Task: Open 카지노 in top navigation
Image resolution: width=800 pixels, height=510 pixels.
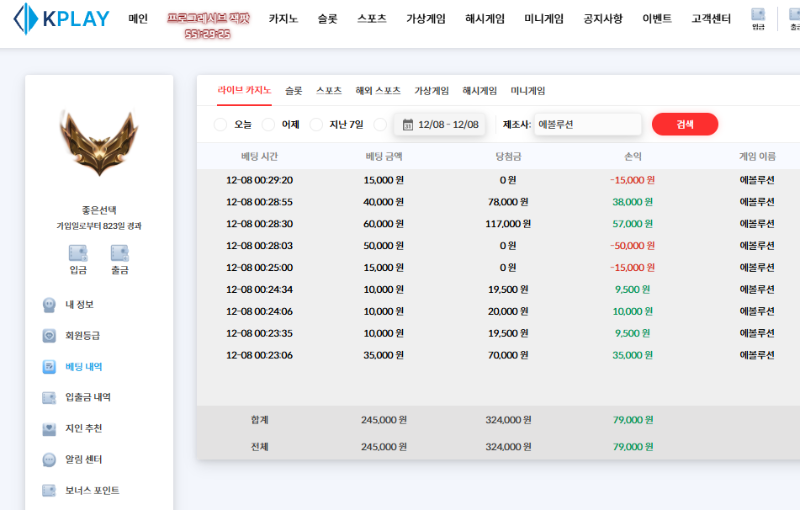Action: tap(283, 19)
